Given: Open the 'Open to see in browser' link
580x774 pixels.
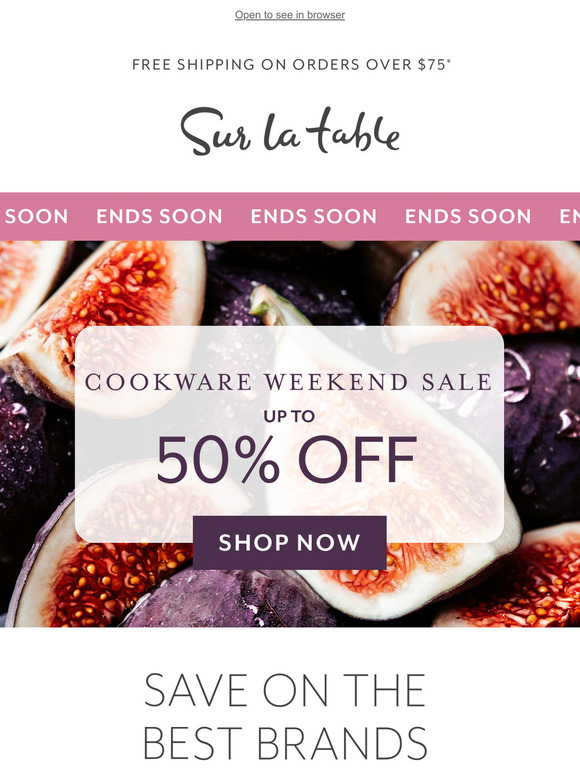Looking at the screenshot, I should tap(290, 15).
